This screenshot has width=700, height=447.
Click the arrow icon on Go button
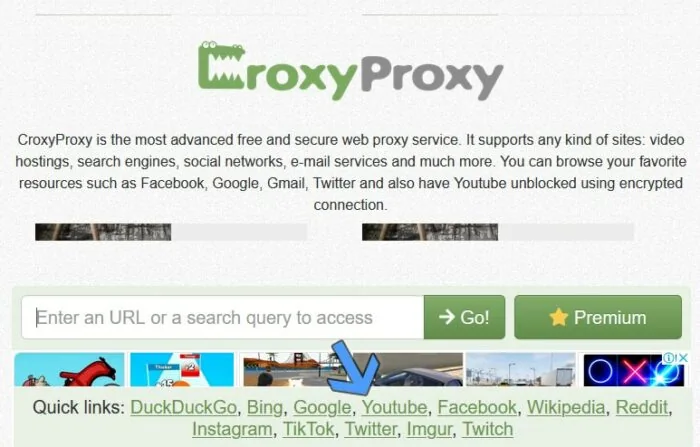(x=447, y=317)
